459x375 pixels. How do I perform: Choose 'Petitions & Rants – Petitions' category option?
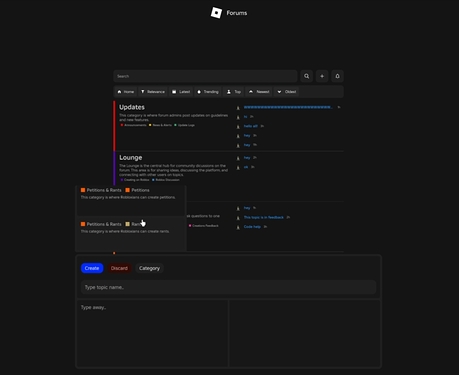(131, 201)
